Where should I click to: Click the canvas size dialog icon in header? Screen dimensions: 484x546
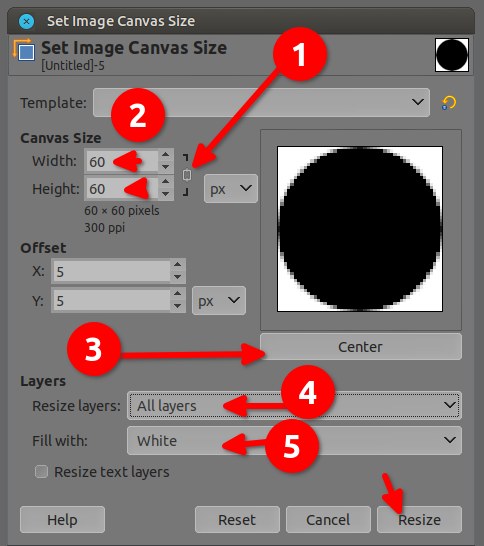point(24,50)
